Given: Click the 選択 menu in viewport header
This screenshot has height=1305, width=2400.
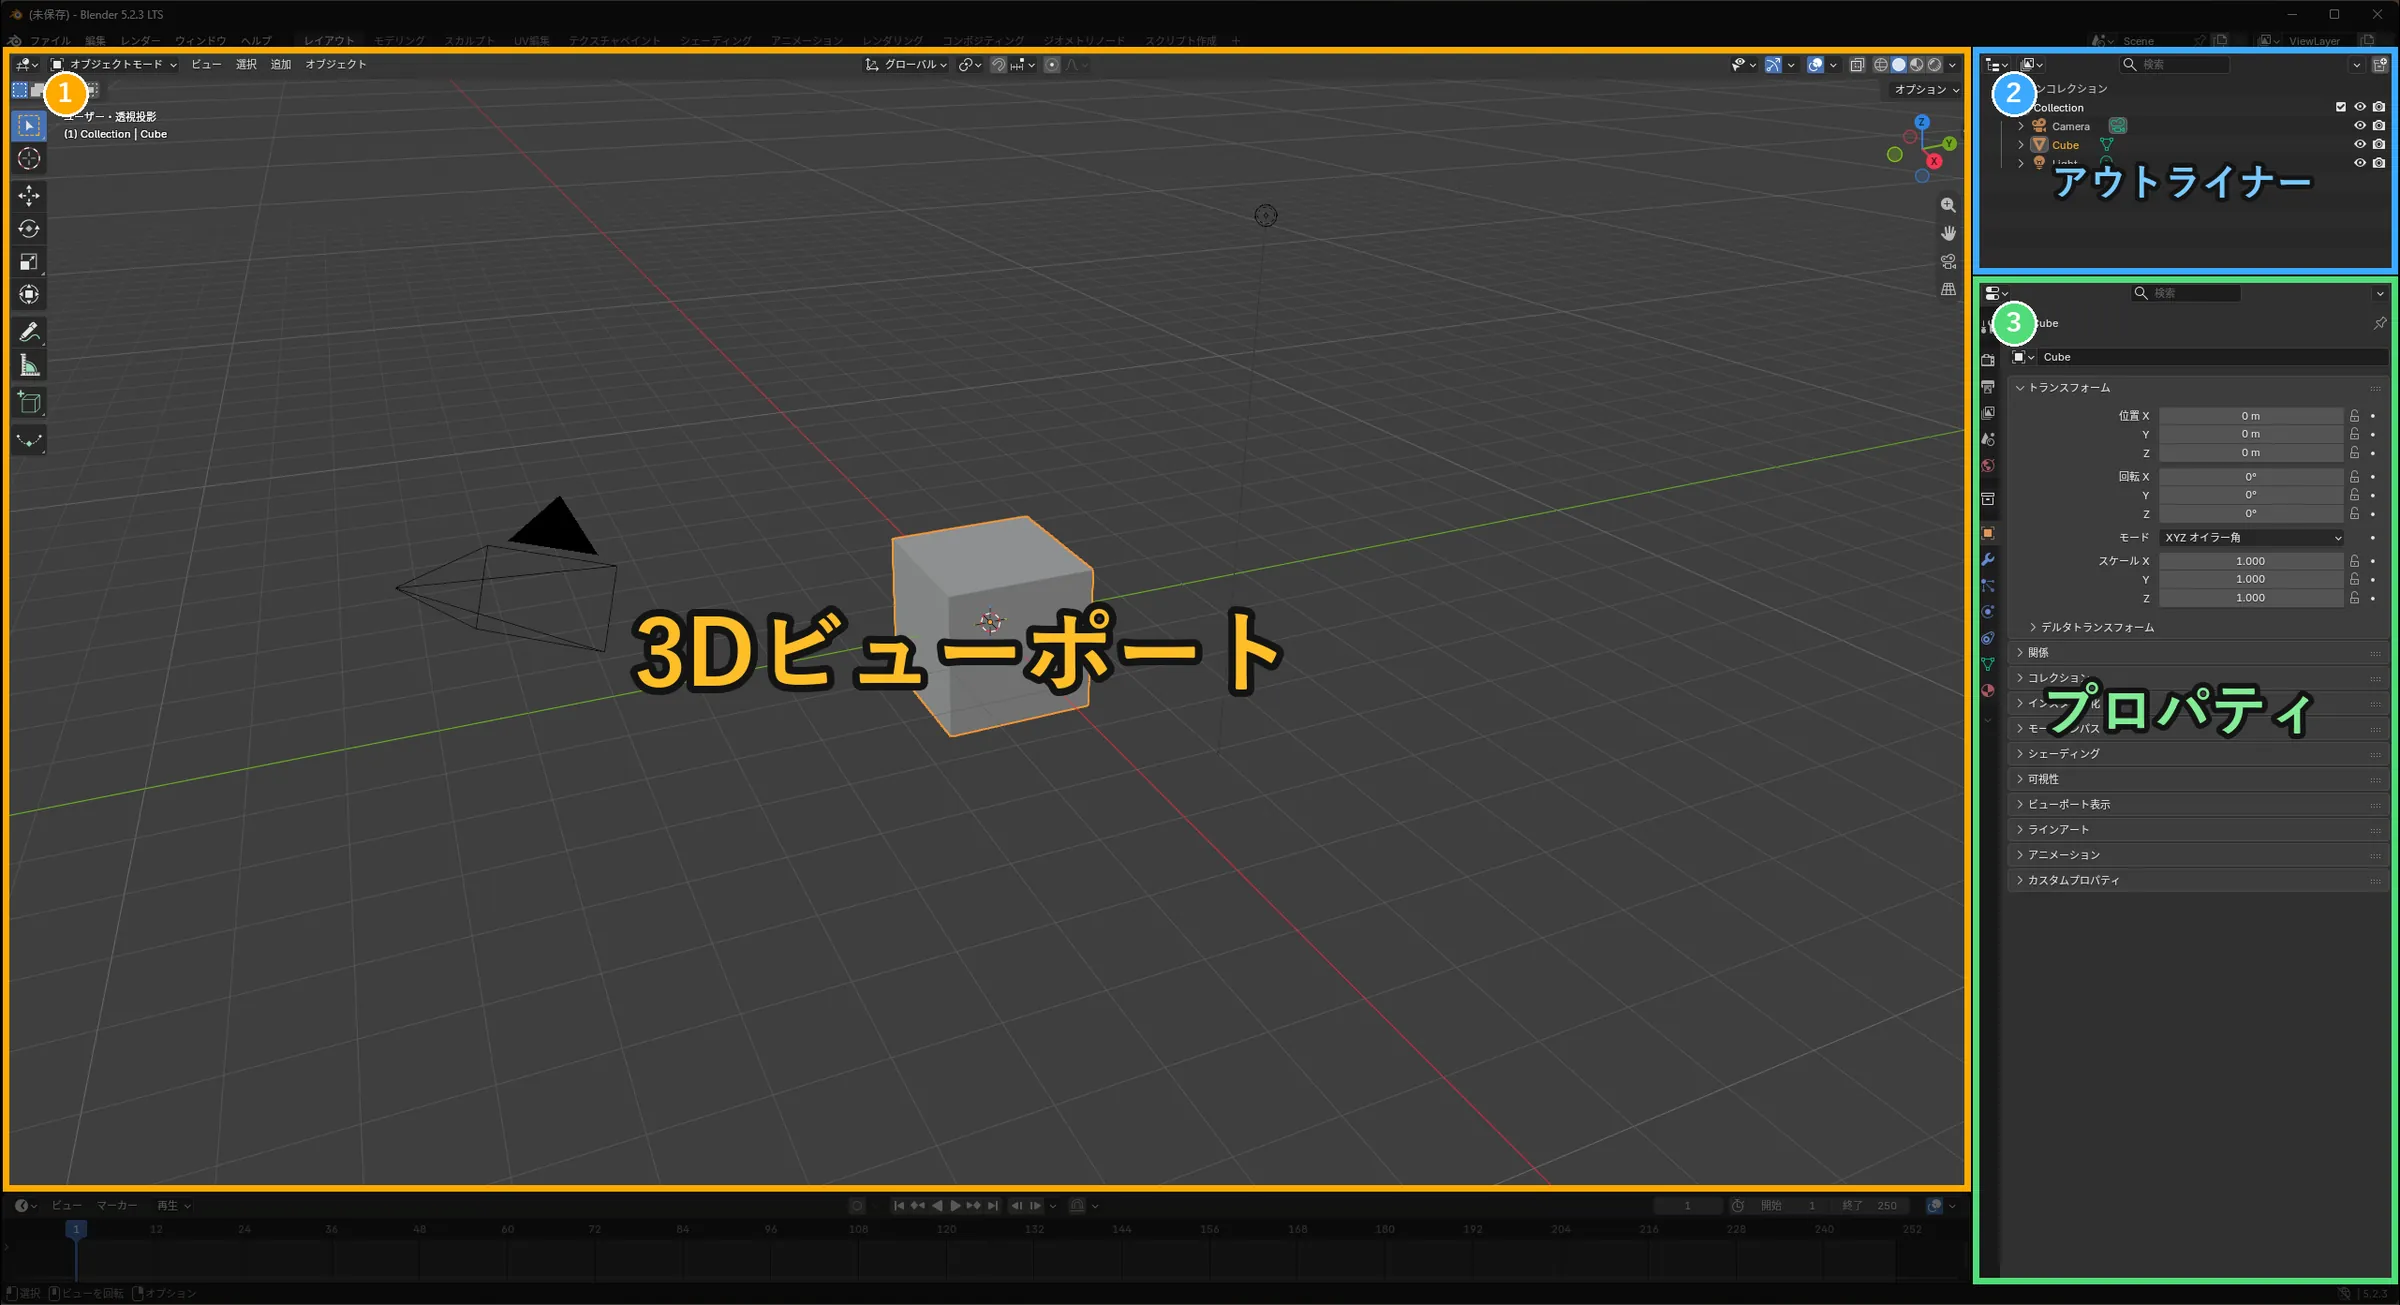Looking at the screenshot, I should tap(246, 64).
